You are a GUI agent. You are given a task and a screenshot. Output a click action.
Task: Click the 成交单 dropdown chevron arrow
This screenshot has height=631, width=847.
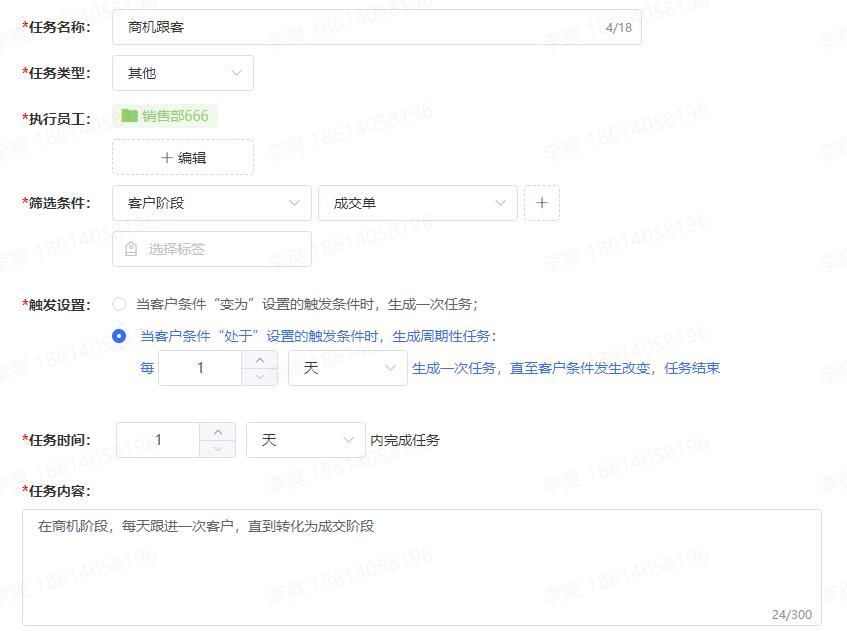click(500, 203)
